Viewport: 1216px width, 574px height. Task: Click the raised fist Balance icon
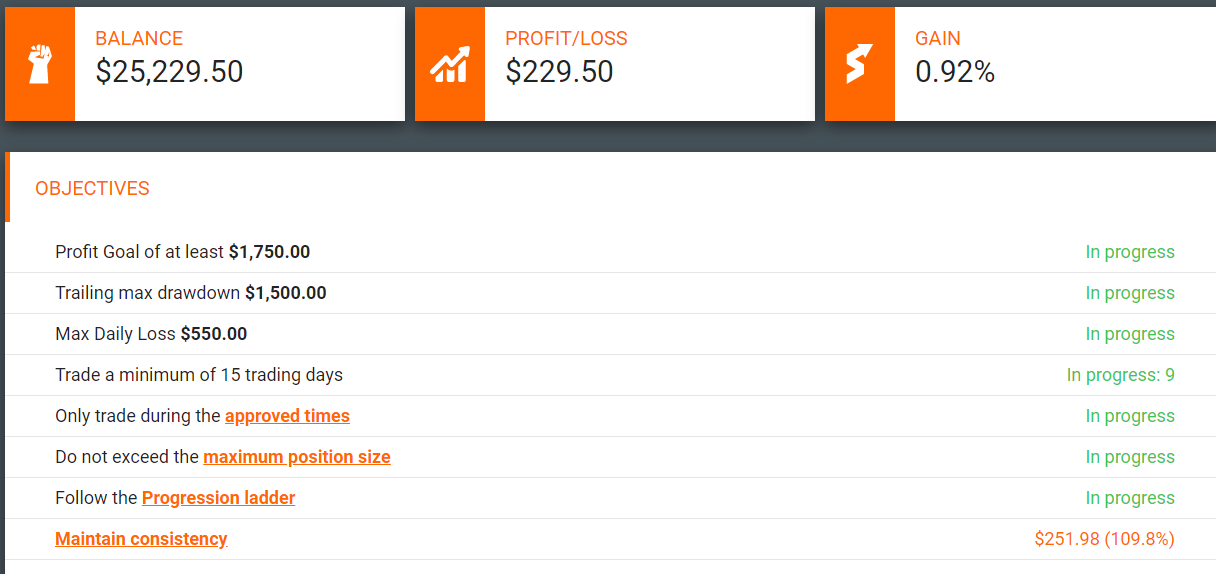pos(39,64)
